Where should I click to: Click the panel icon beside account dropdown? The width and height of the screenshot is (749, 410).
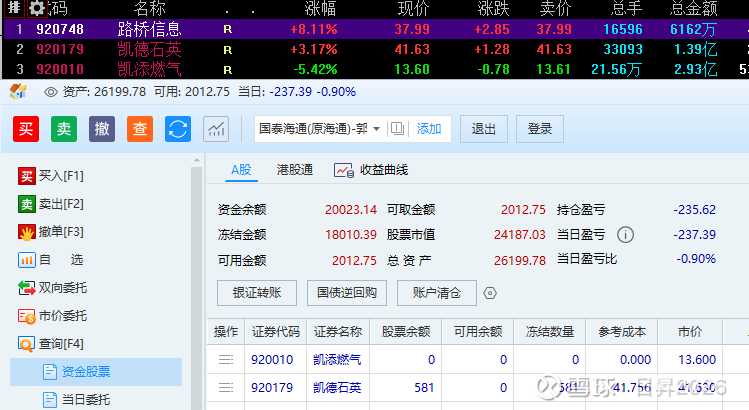click(397, 129)
